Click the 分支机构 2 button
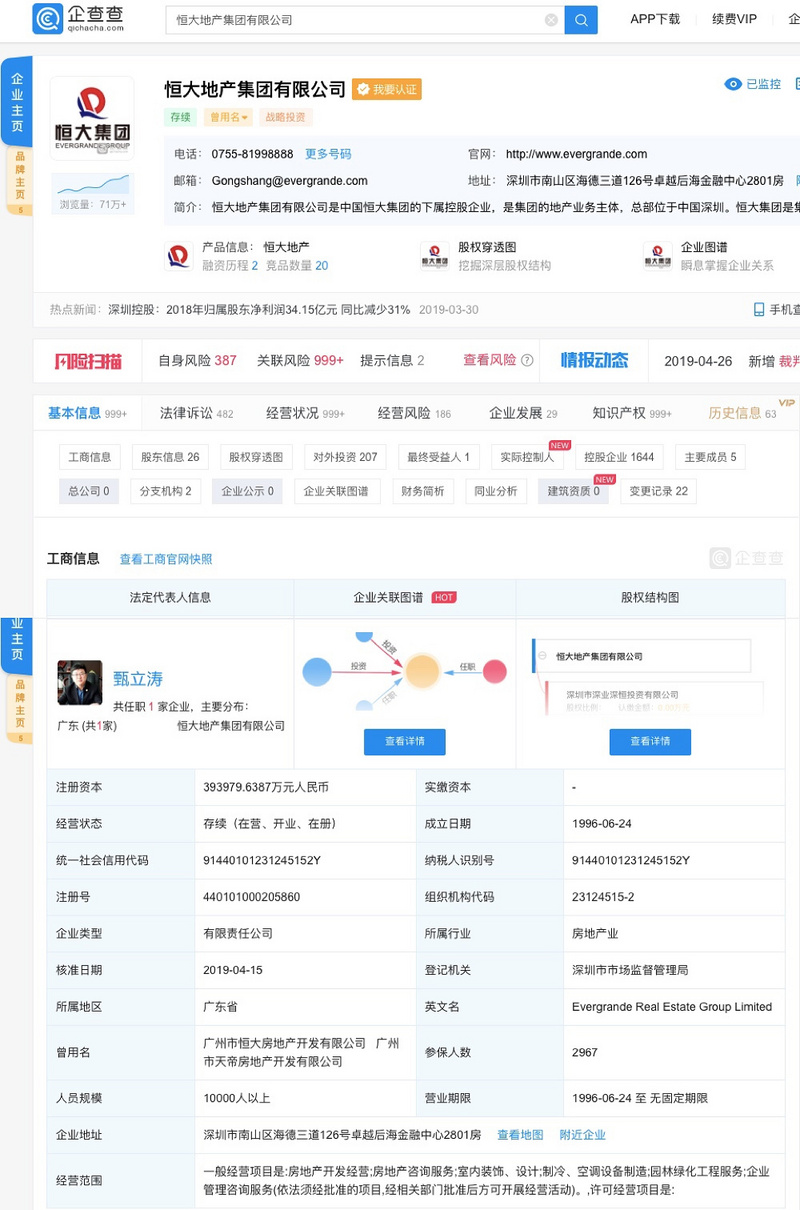This screenshot has height=1210, width=800. click(x=165, y=491)
